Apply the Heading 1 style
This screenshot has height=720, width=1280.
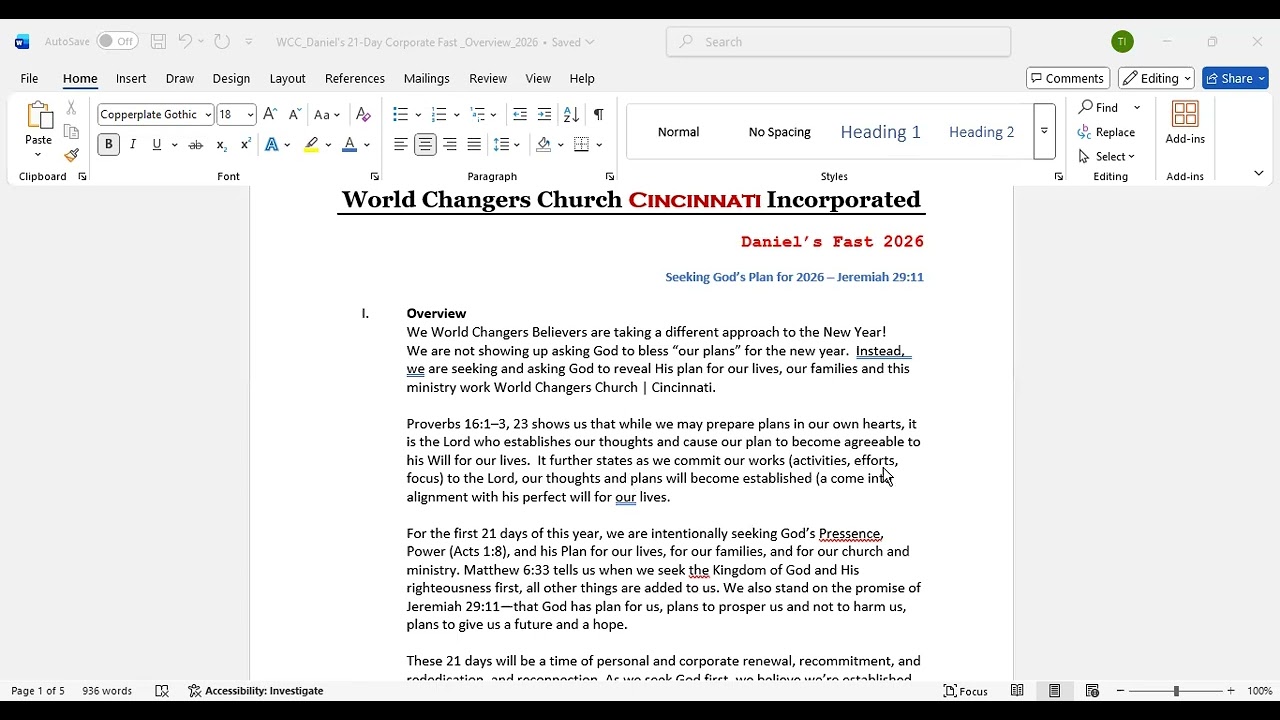pyautogui.click(x=880, y=132)
